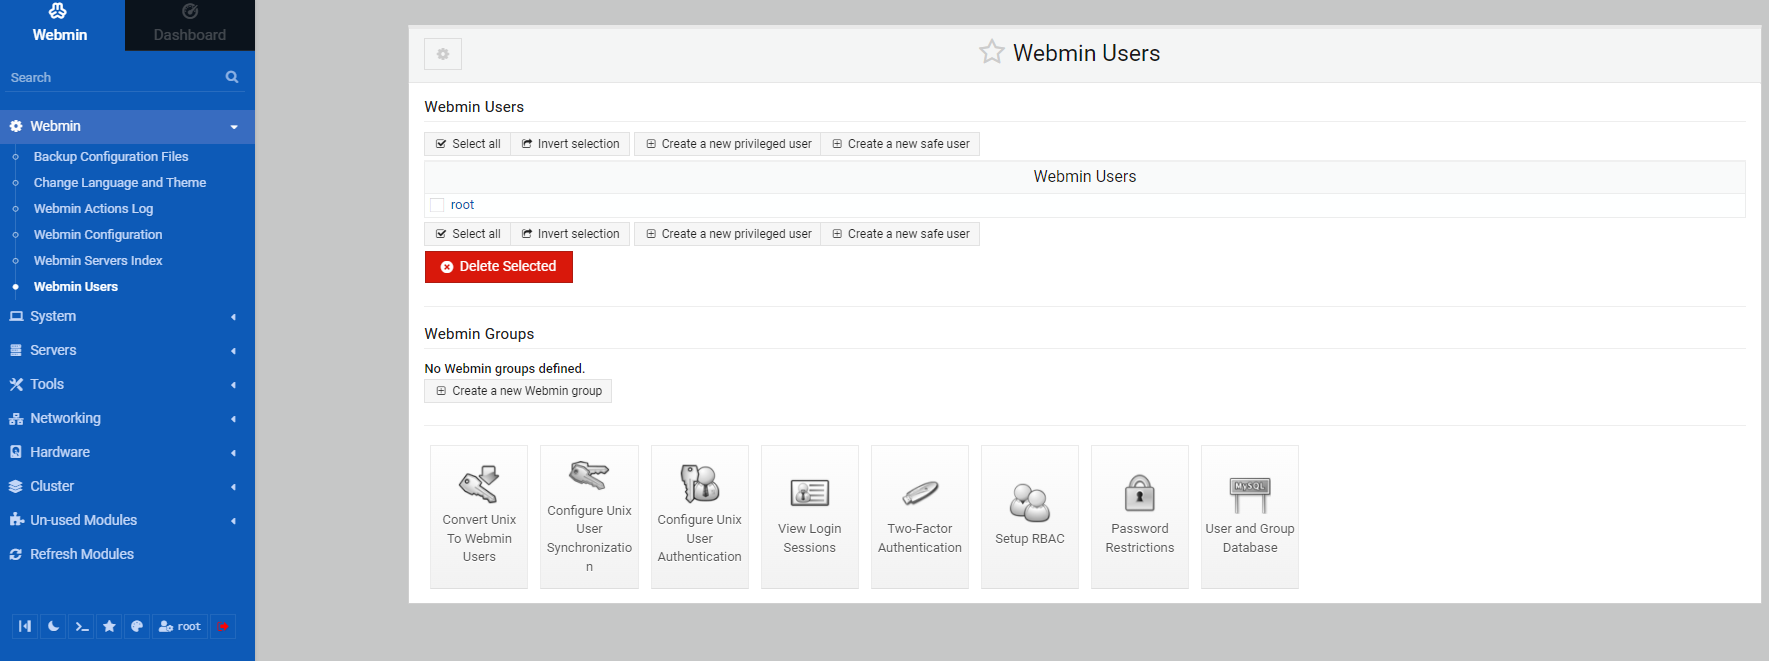Open the command shell terminal icon
The height and width of the screenshot is (661, 1769).
(82, 626)
